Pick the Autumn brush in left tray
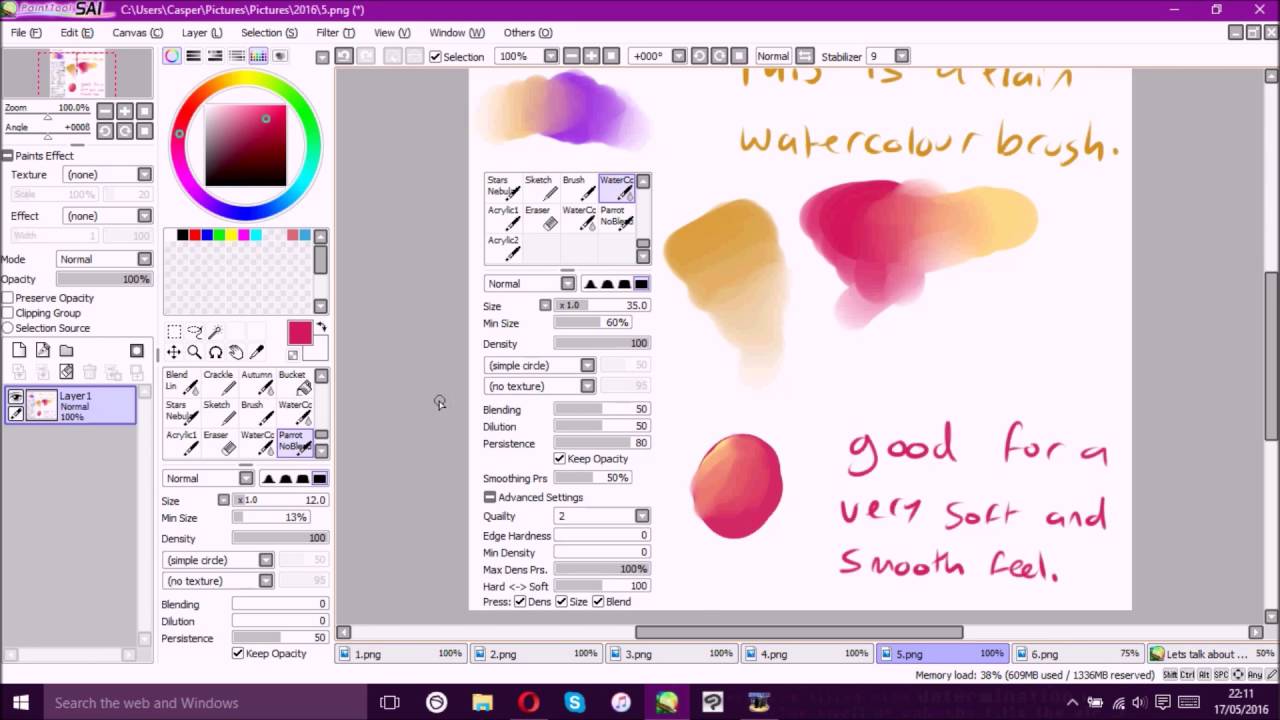 pyautogui.click(x=257, y=382)
